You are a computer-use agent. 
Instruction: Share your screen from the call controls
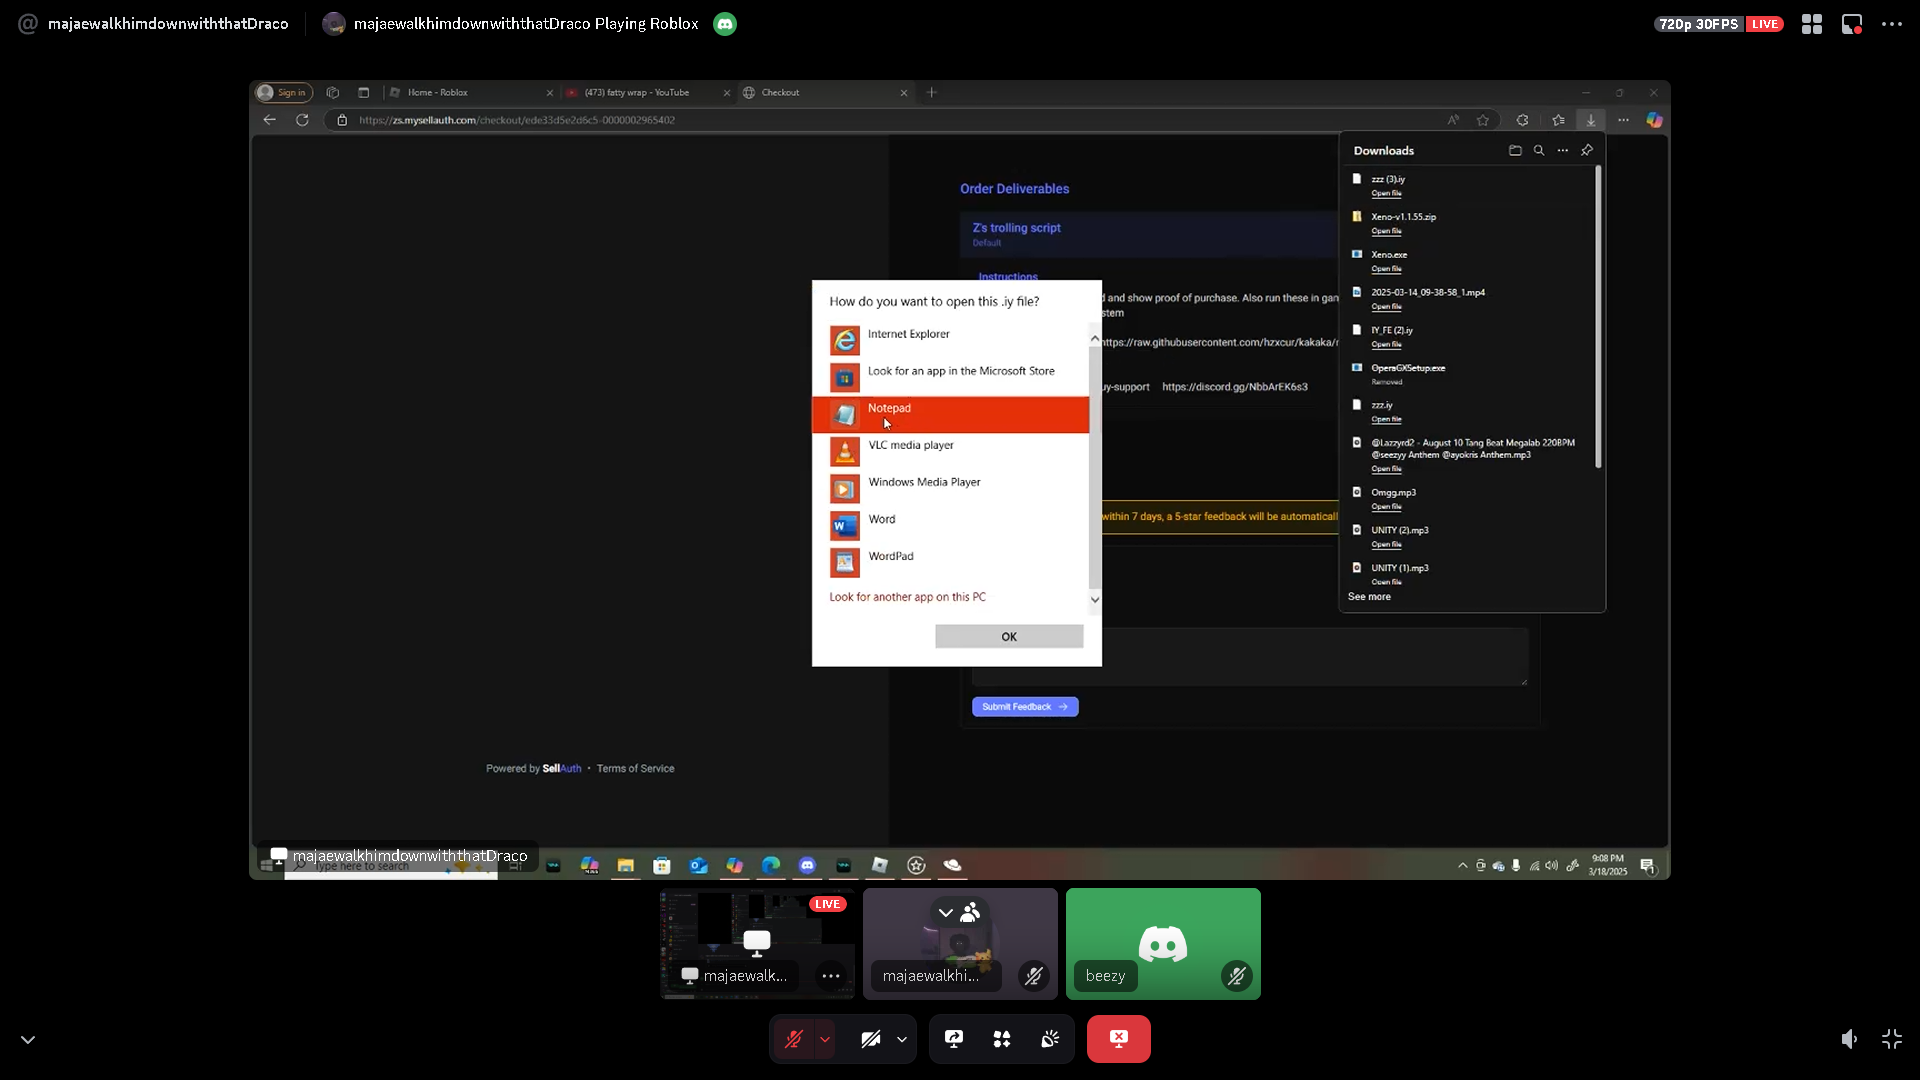click(x=954, y=1039)
